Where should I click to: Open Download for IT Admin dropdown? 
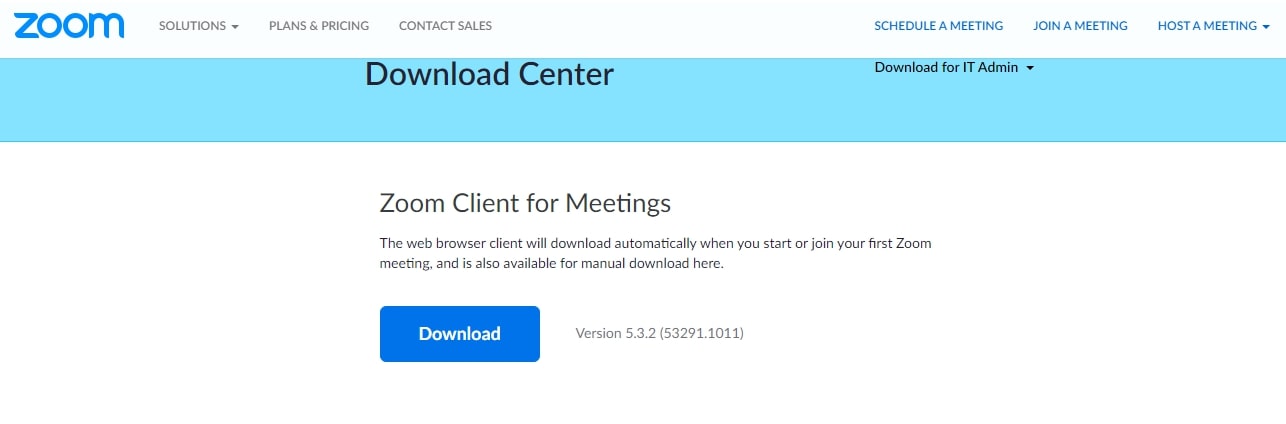coord(954,68)
